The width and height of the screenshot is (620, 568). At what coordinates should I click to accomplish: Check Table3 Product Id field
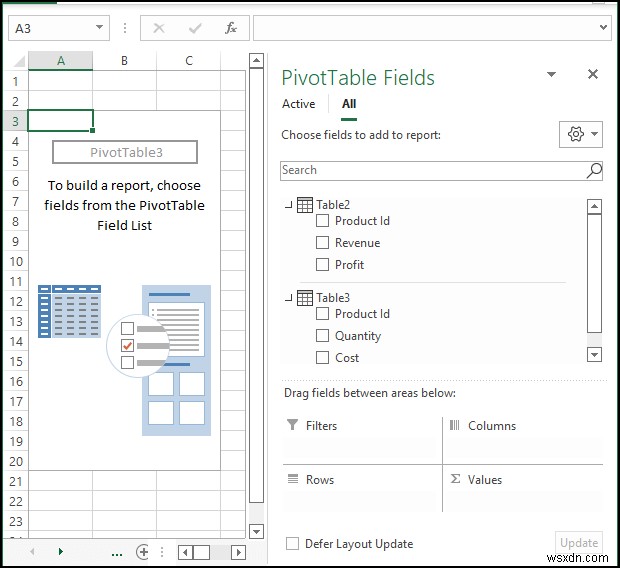pyautogui.click(x=322, y=314)
